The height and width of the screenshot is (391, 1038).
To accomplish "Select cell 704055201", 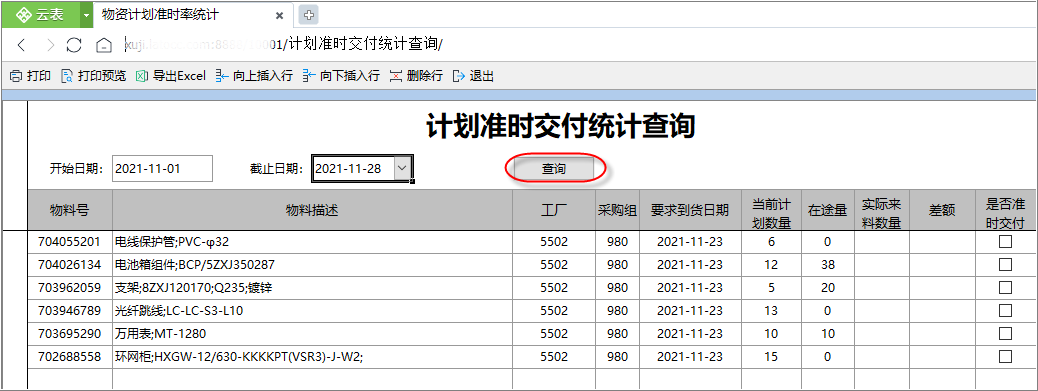I will [x=70, y=242].
